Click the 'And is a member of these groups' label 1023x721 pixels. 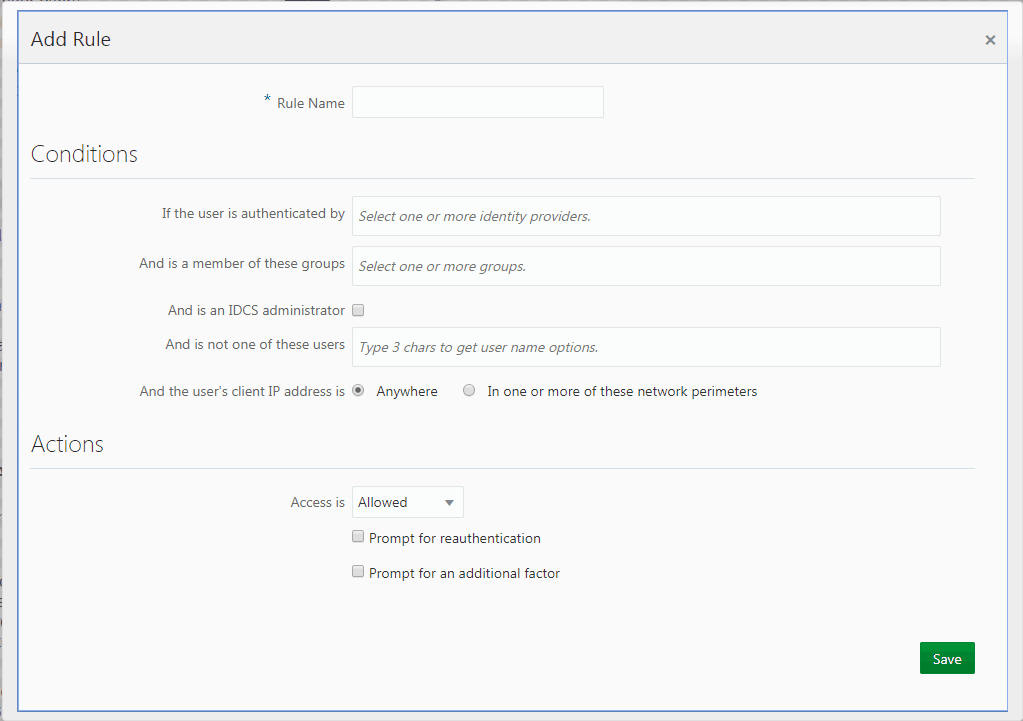tap(242, 263)
